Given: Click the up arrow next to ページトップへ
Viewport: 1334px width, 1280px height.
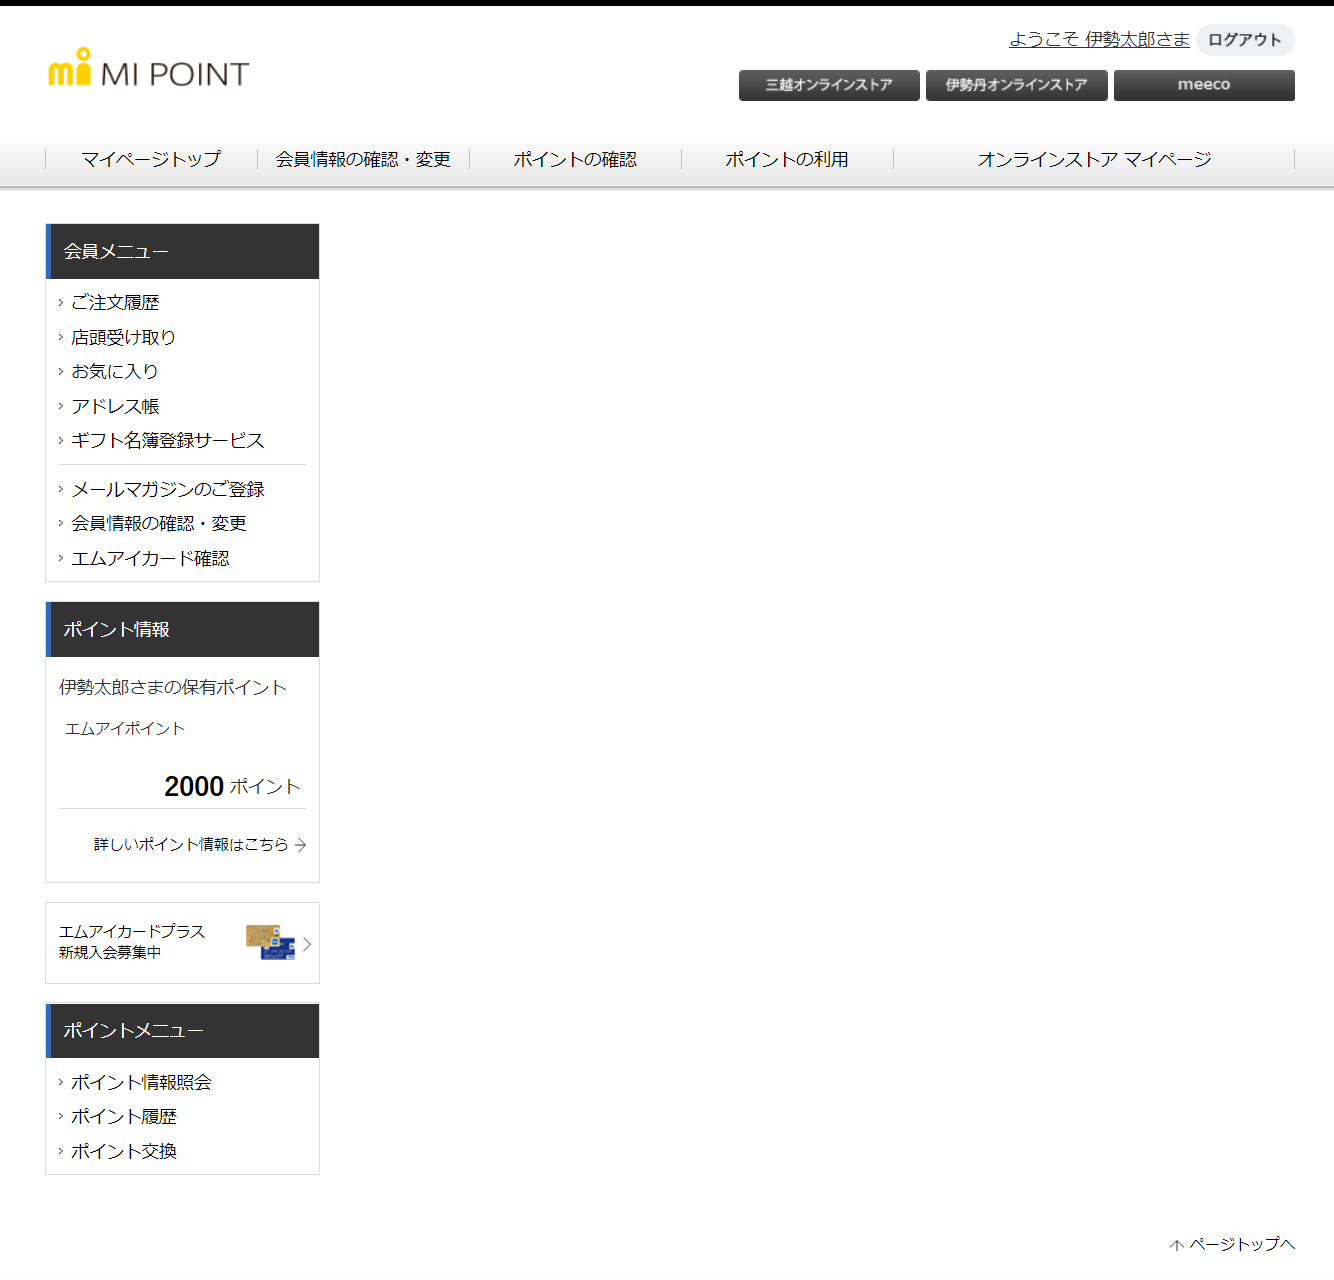Looking at the screenshot, I should pyautogui.click(x=1177, y=1245).
